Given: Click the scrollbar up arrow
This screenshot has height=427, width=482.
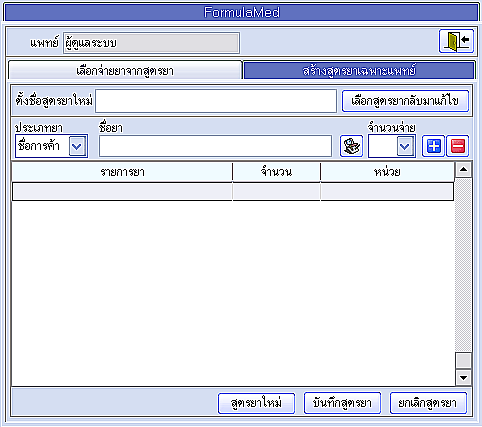Looking at the screenshot, I should [x=463, y=170].
